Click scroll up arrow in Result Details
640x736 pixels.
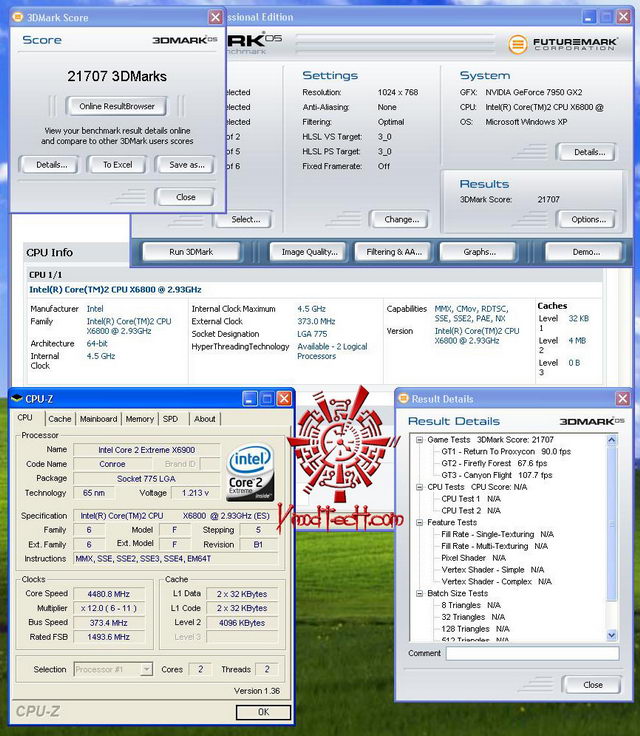[611, 440]
